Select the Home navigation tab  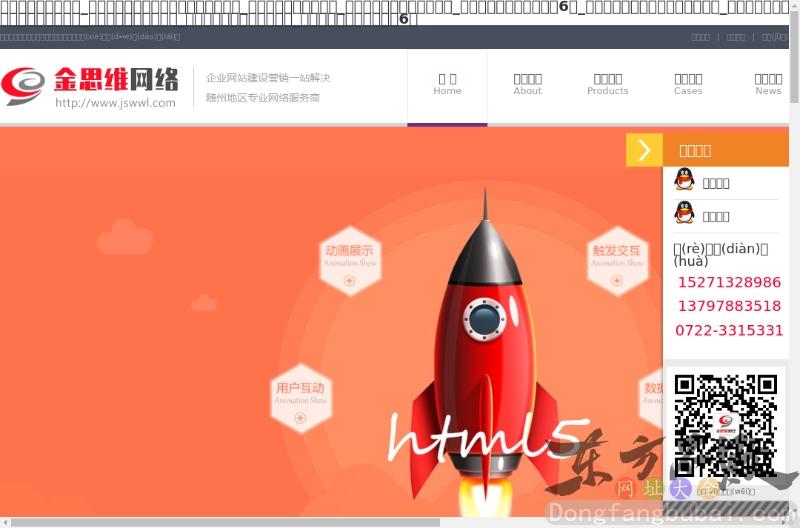click(x=447, y=85)
